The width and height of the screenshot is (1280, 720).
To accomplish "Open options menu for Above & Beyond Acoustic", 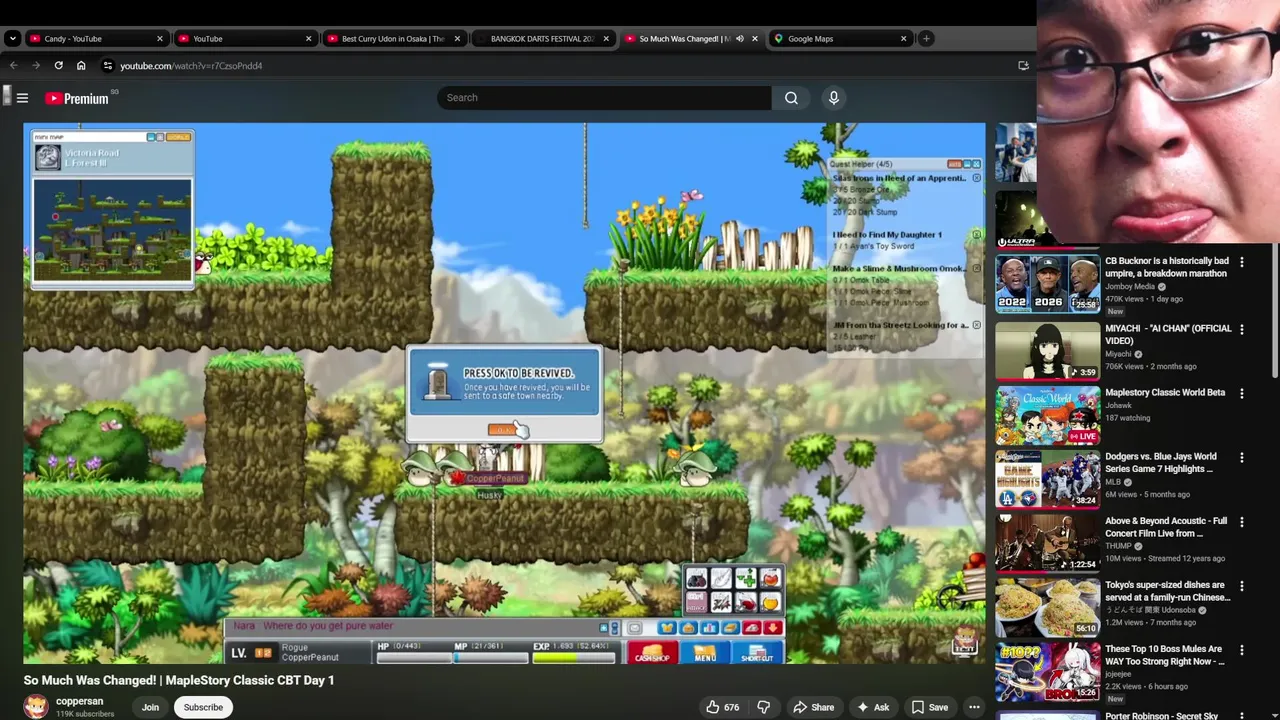I will click(x=1242, y=522).
